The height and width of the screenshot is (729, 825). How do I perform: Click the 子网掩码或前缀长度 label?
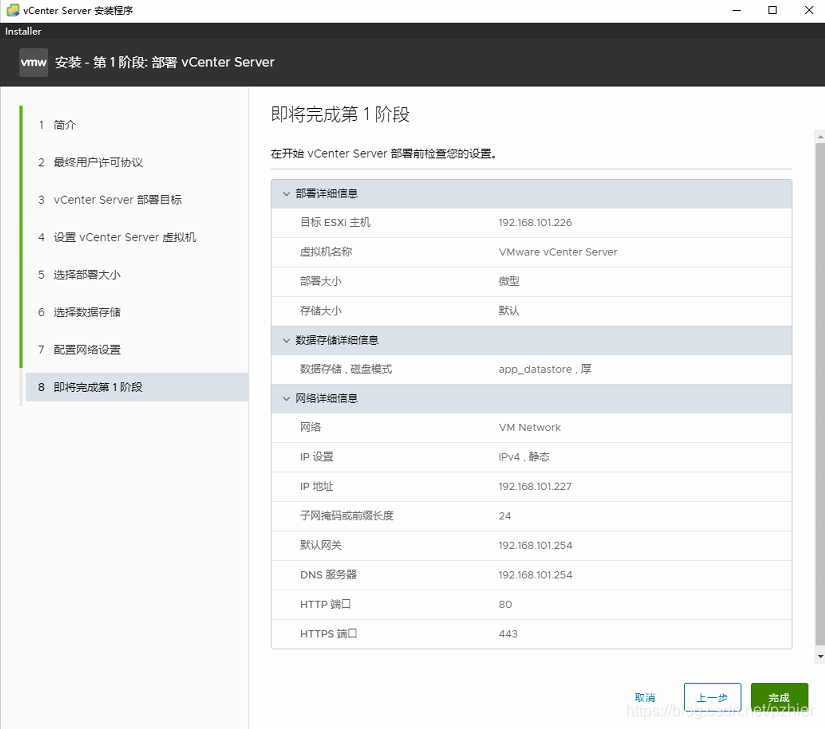click(x=346, y=516)
